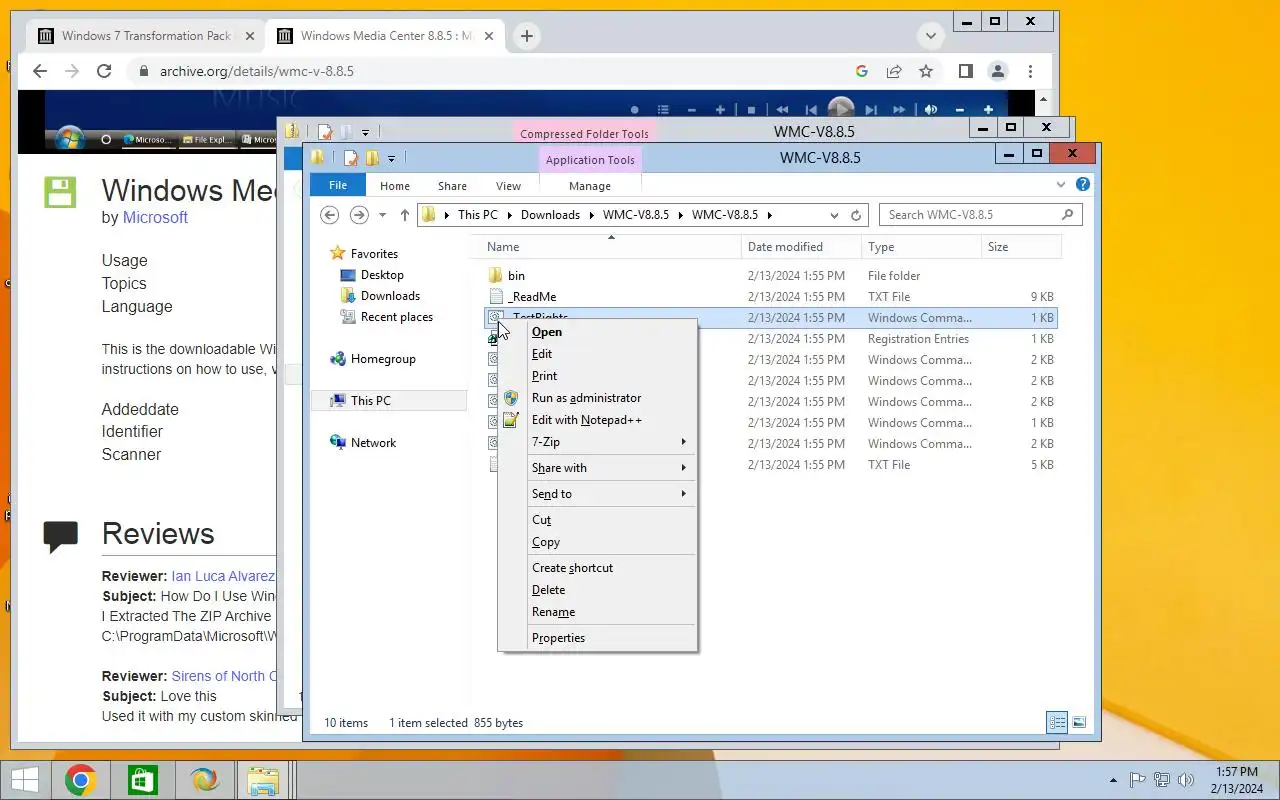Open Chrome side panel icon

pyautogui.click(x=965, y=71)
